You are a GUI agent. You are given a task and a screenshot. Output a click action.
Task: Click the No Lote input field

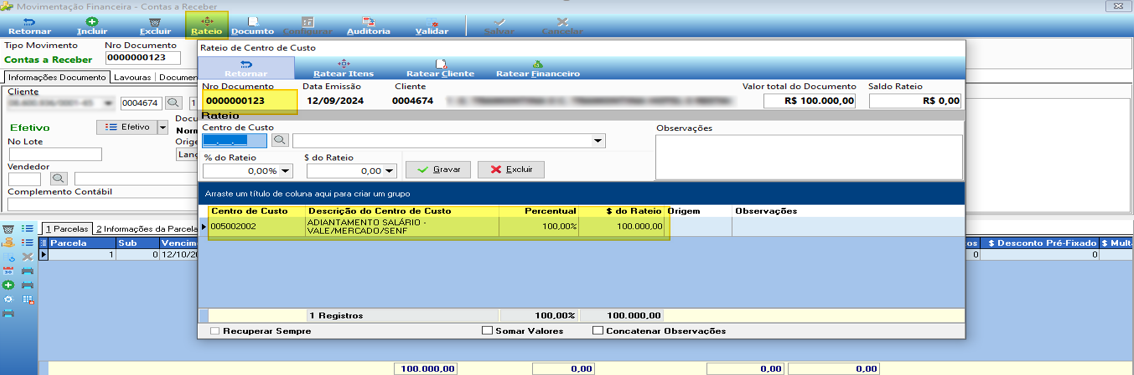click(x=55, y=154)
